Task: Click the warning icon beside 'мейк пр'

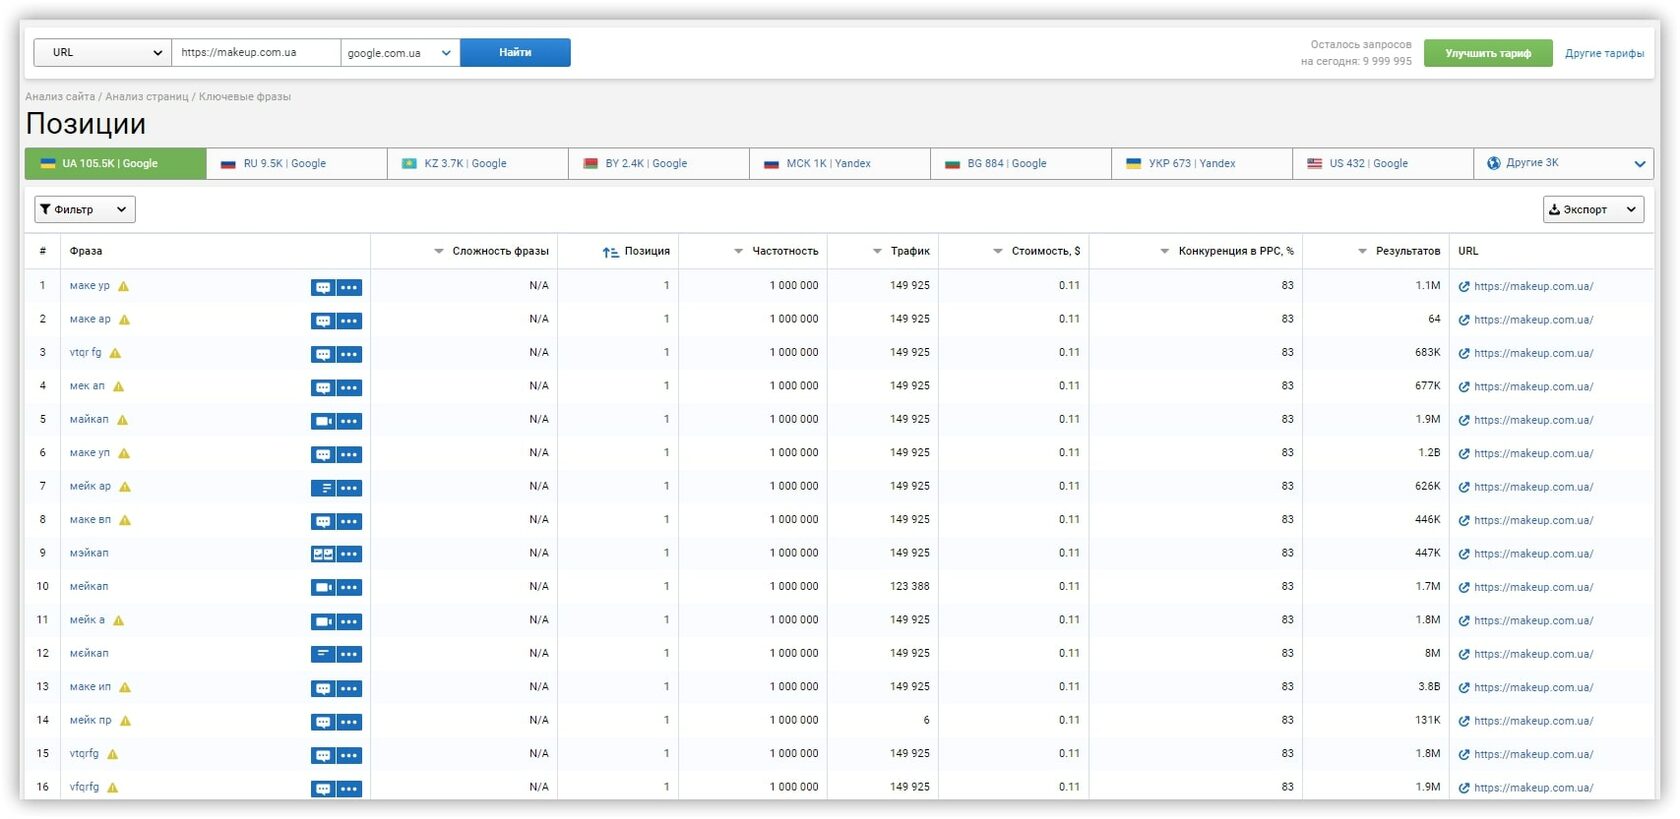Action: 125,721
